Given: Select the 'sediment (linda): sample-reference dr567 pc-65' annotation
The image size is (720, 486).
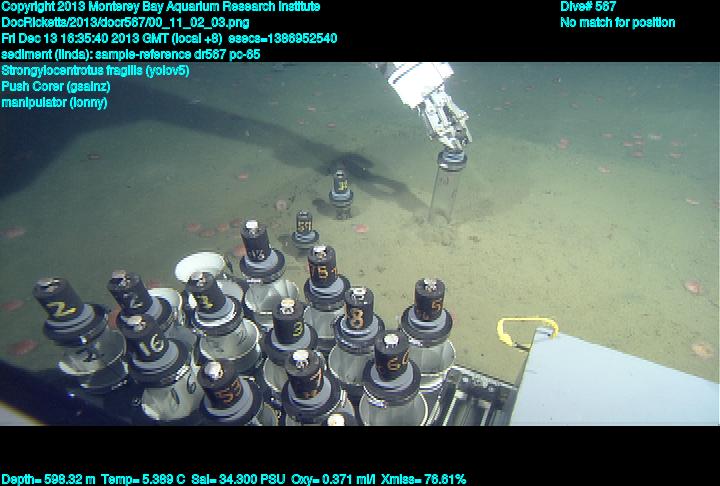Looking at the screenshot, I should (x=131, y=54).
